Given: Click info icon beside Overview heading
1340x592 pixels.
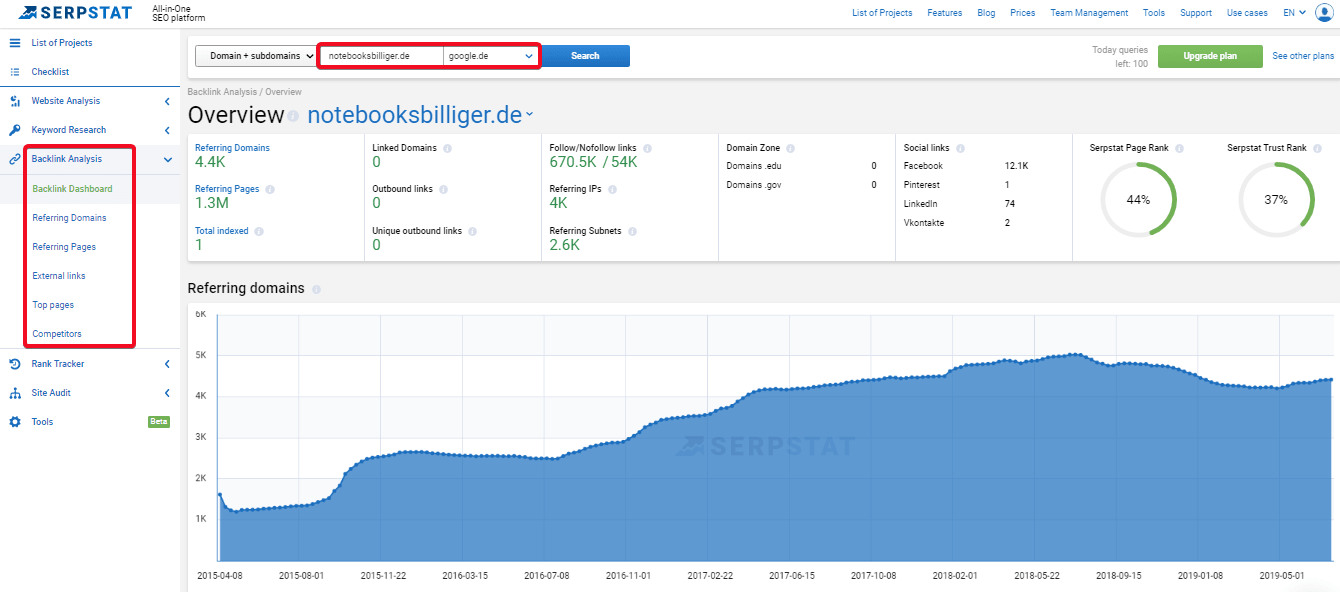Looking at the screenshot, I should coord(294,116).
